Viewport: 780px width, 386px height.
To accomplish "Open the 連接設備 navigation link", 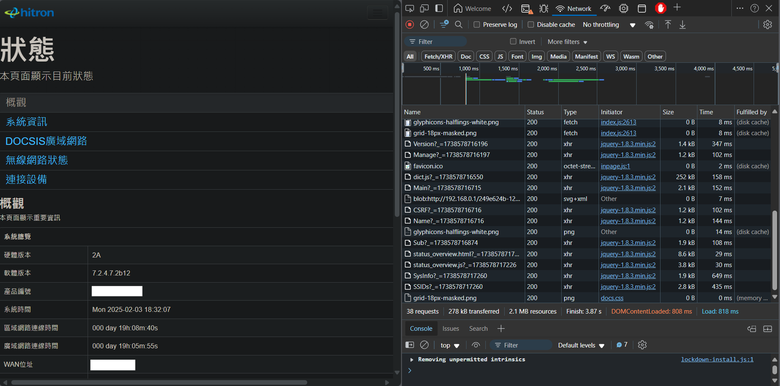I will (26, 179).
